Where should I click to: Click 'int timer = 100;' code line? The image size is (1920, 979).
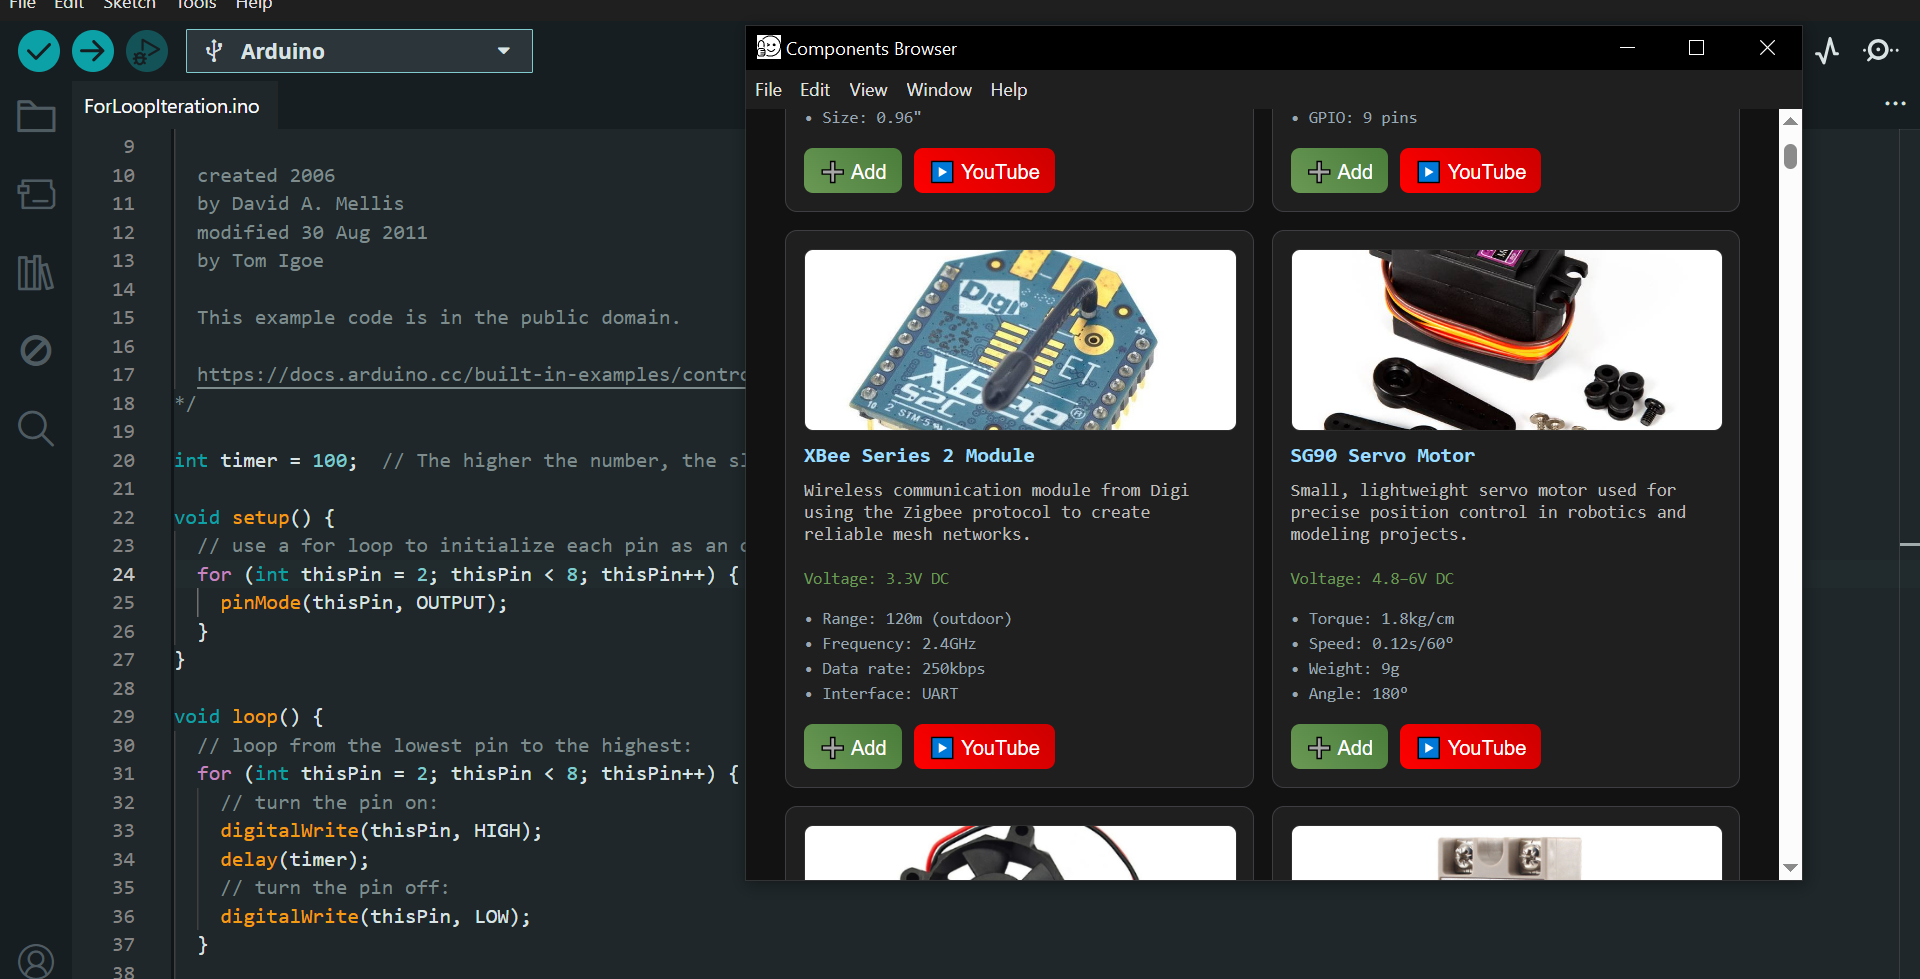tap(266, 461)
